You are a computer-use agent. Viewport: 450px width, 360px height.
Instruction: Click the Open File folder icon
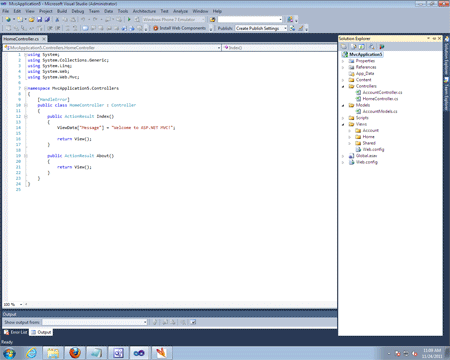(x=31, y=19)
